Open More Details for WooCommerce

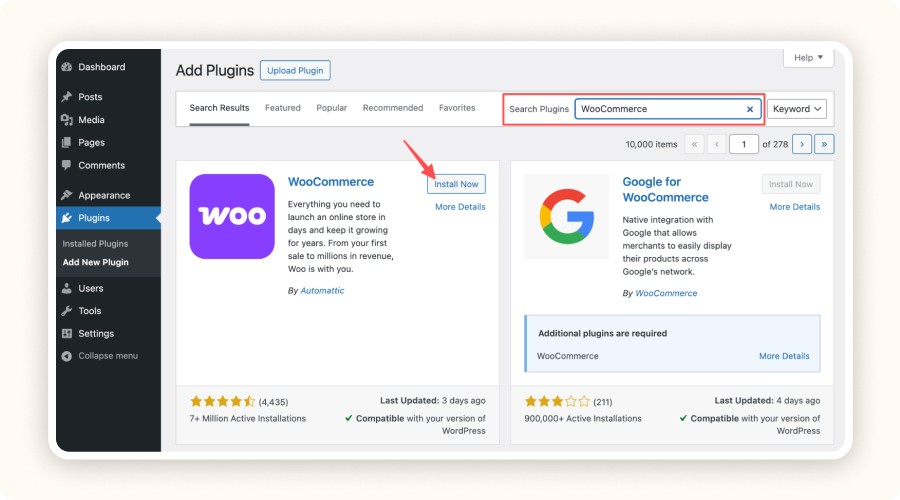(460, 207)
